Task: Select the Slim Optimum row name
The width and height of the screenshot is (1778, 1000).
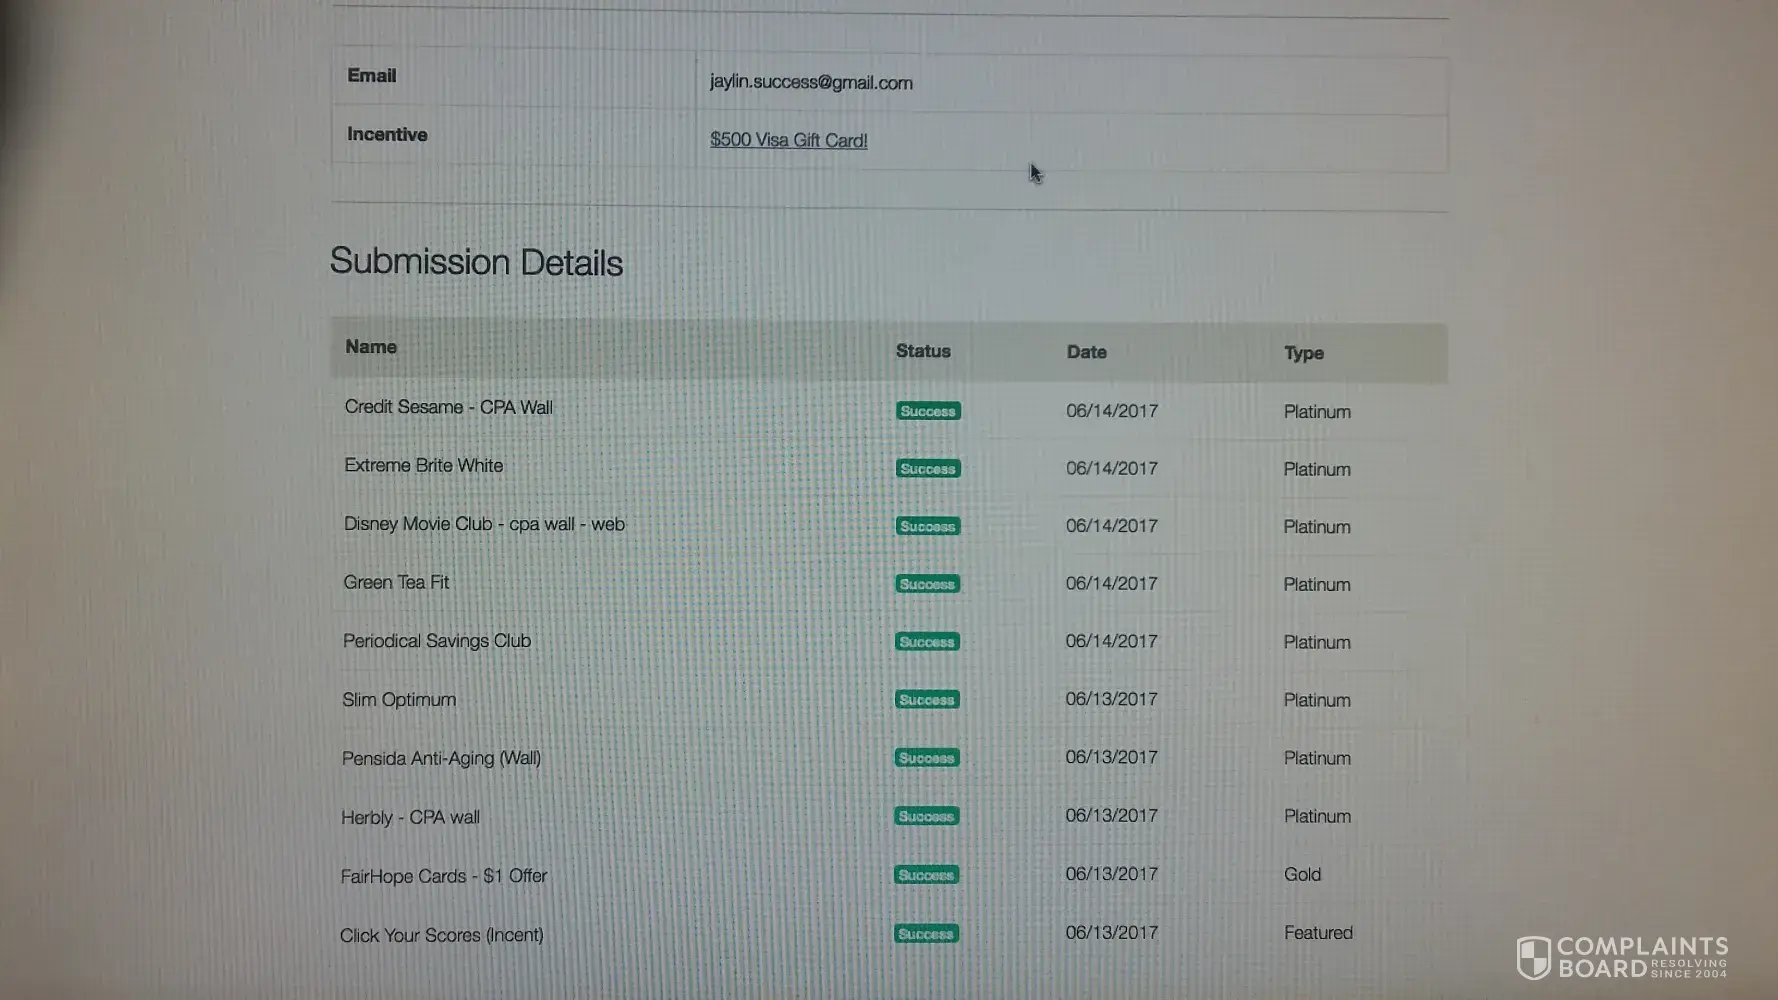Action: [399, 699]
